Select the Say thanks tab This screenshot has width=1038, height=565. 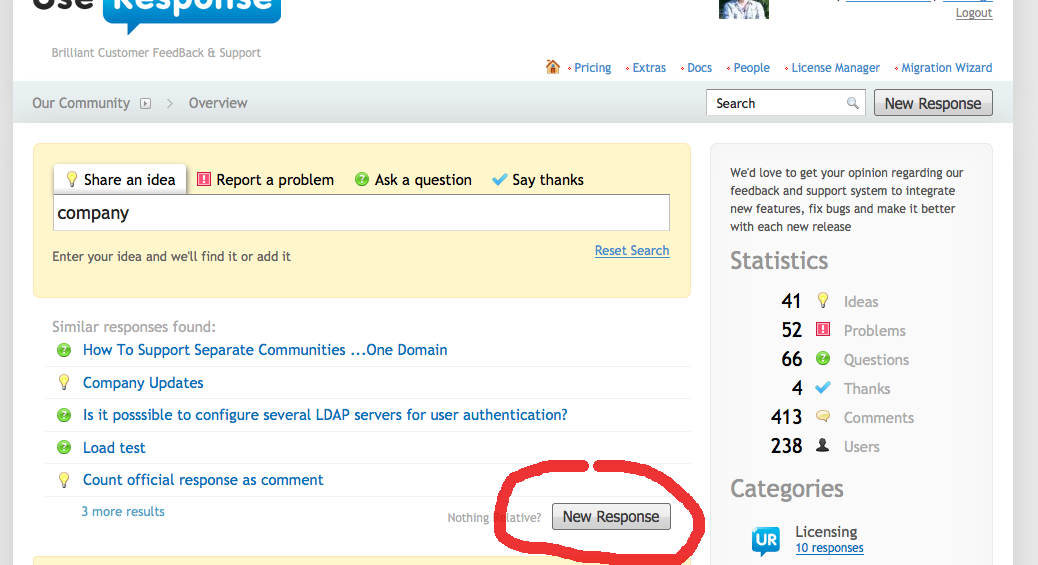click(538, 180)
